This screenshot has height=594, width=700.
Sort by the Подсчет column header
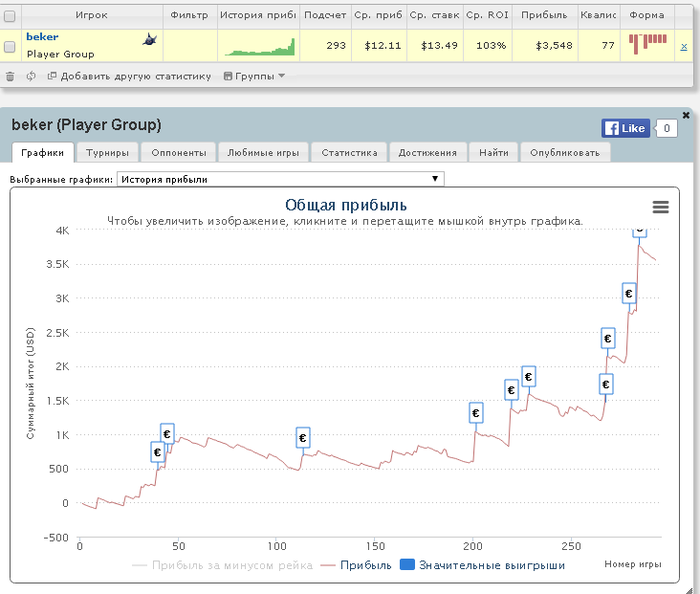(x=325, y=16)
